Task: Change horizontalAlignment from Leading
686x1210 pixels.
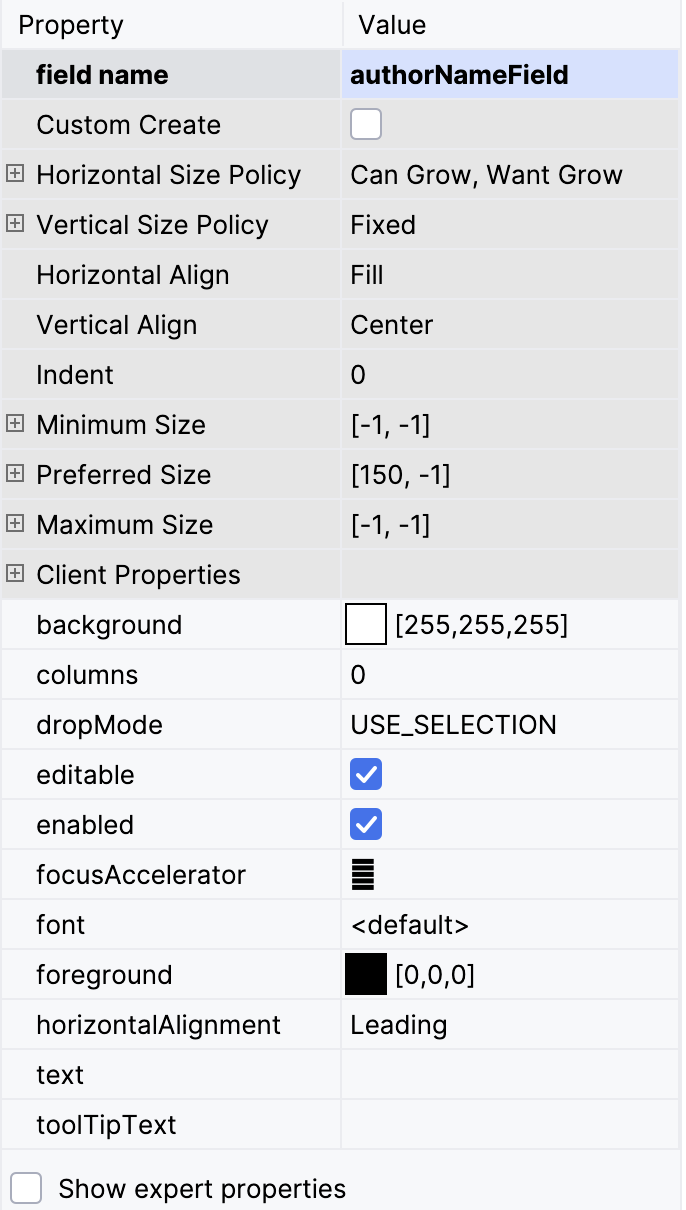Action: pyautogui.click(x=400, y=1024)
